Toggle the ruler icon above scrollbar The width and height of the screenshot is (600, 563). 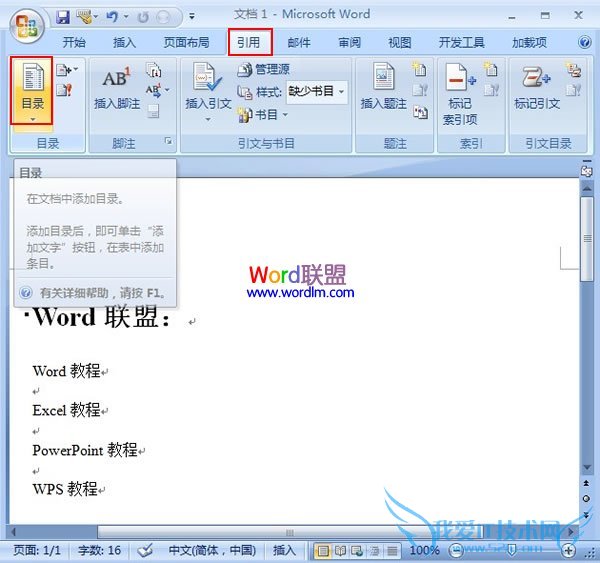click(586, 170)
